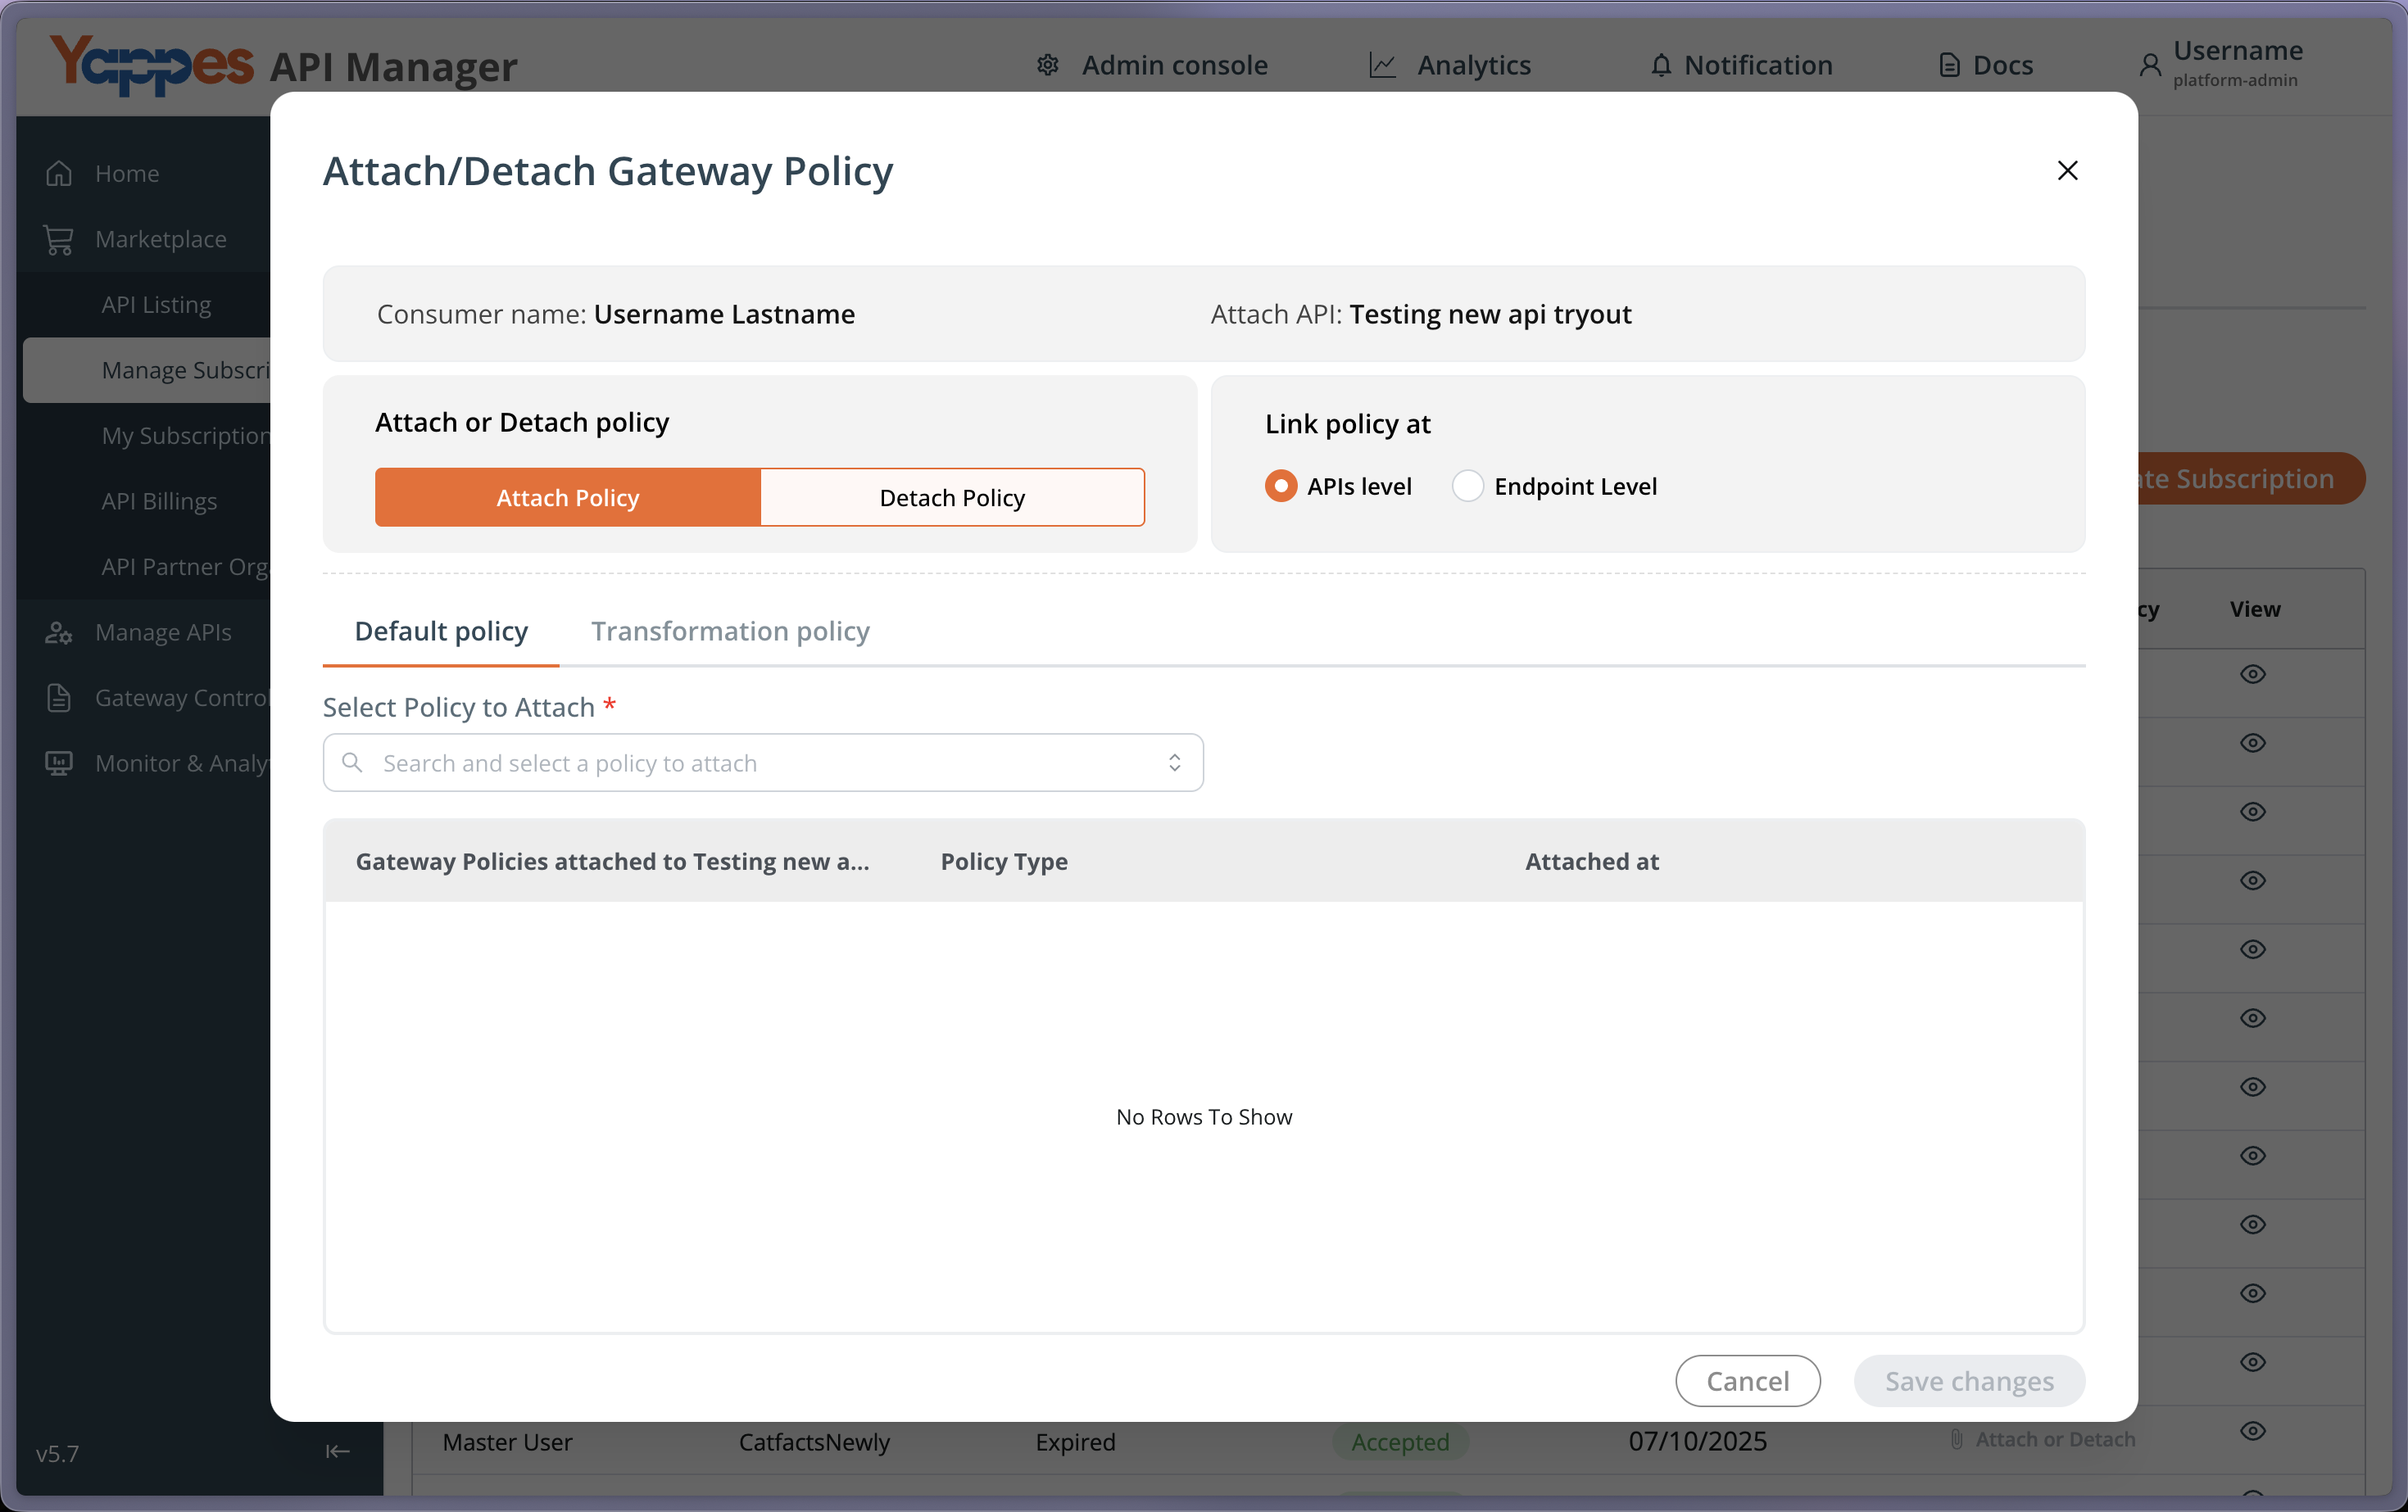The image size is (2408, 1512).
Task: Click the 'platform-admin' role text
Action: 2235,80
